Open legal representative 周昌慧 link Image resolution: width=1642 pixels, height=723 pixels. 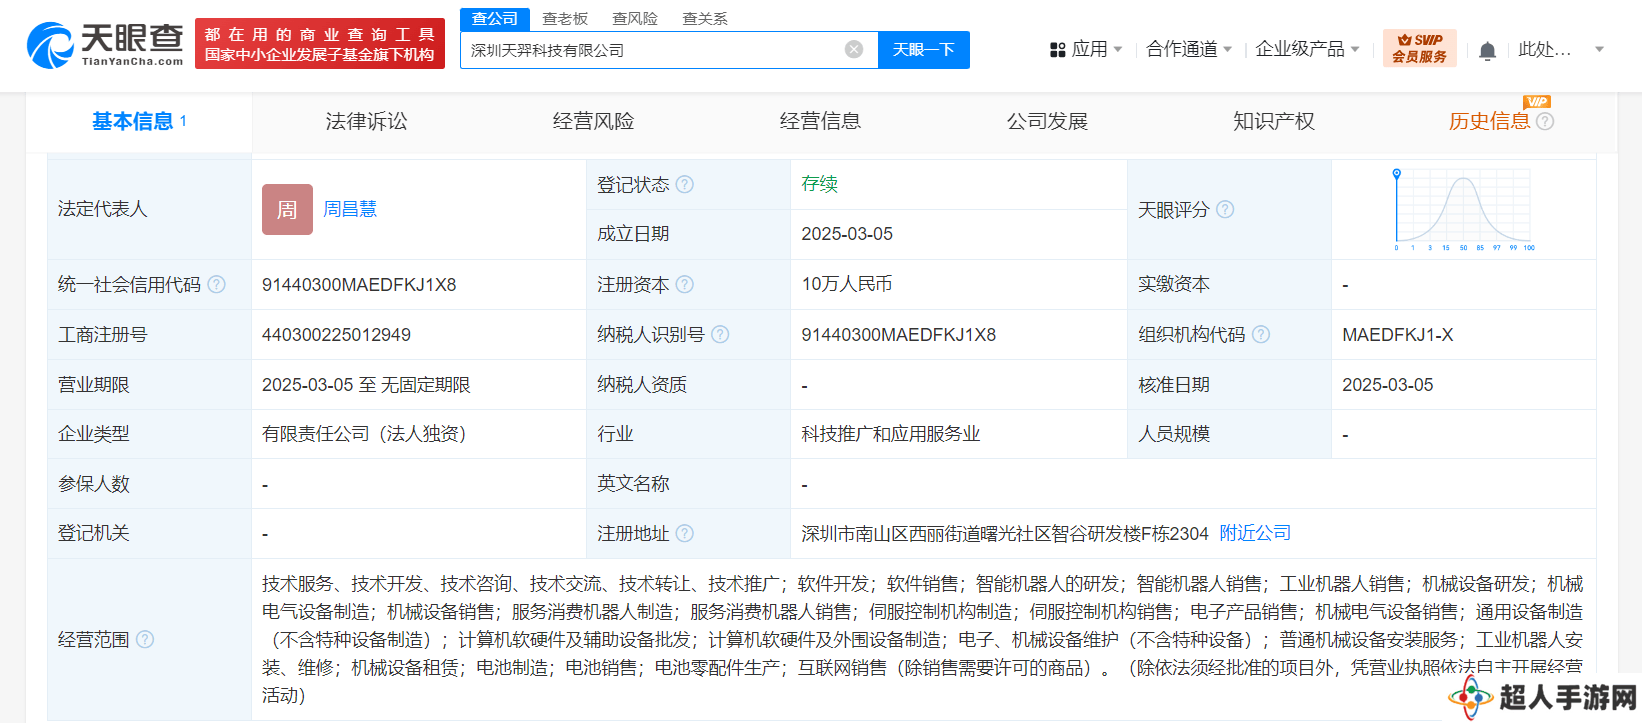350,209
